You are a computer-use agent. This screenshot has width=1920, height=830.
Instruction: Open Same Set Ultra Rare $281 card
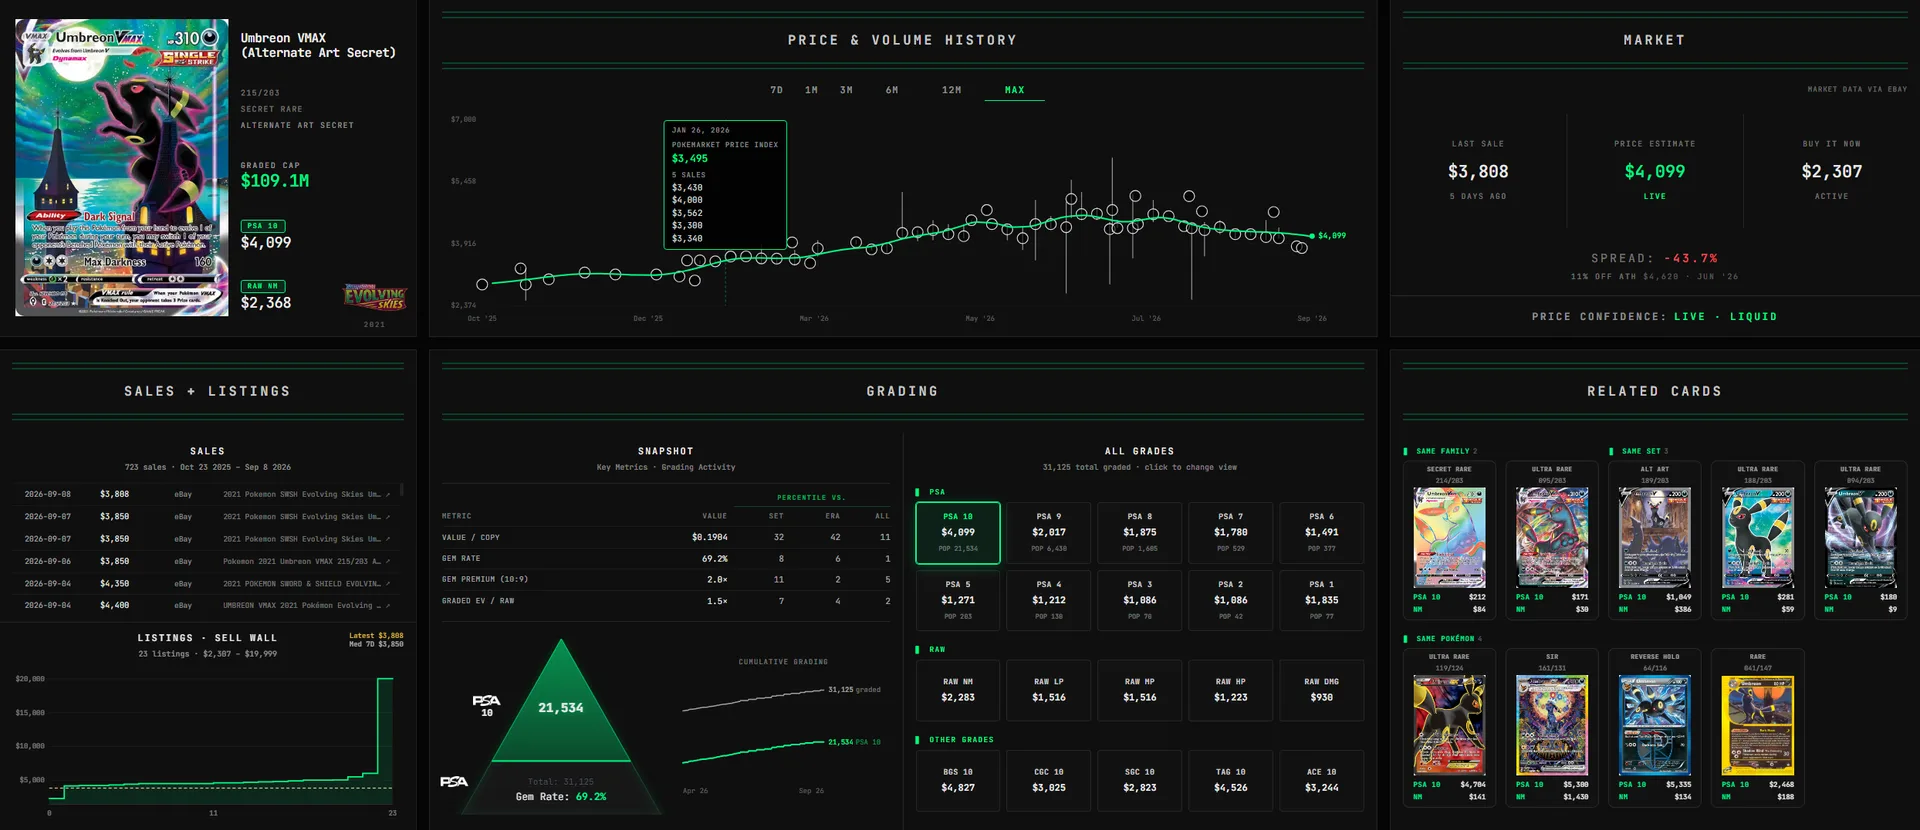(x=1758, y=538)
